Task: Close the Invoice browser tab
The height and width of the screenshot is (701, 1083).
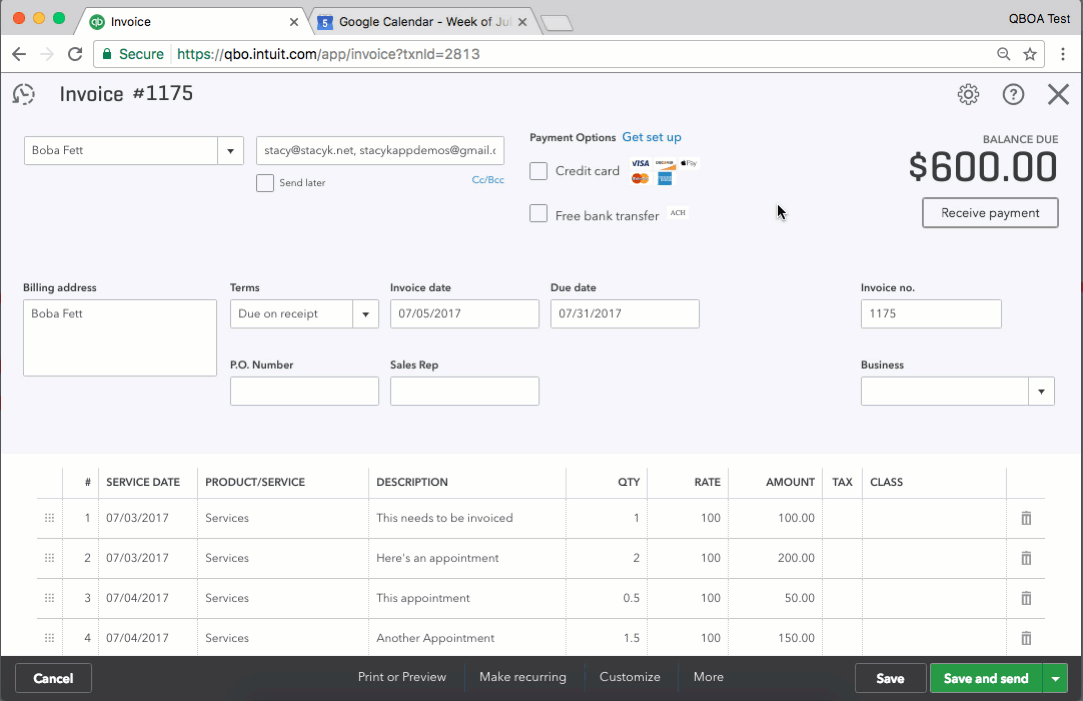Action: (x=294, y=22)
